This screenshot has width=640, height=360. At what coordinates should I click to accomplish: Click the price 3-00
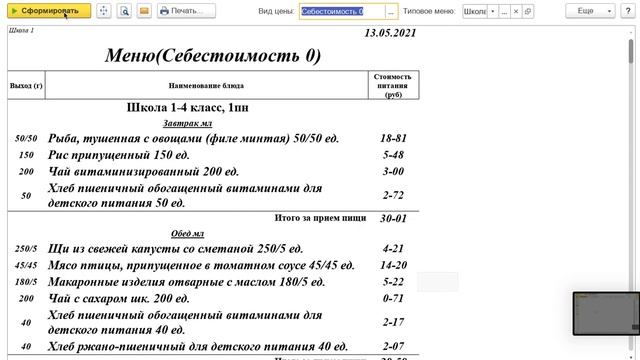coord(393,171)
